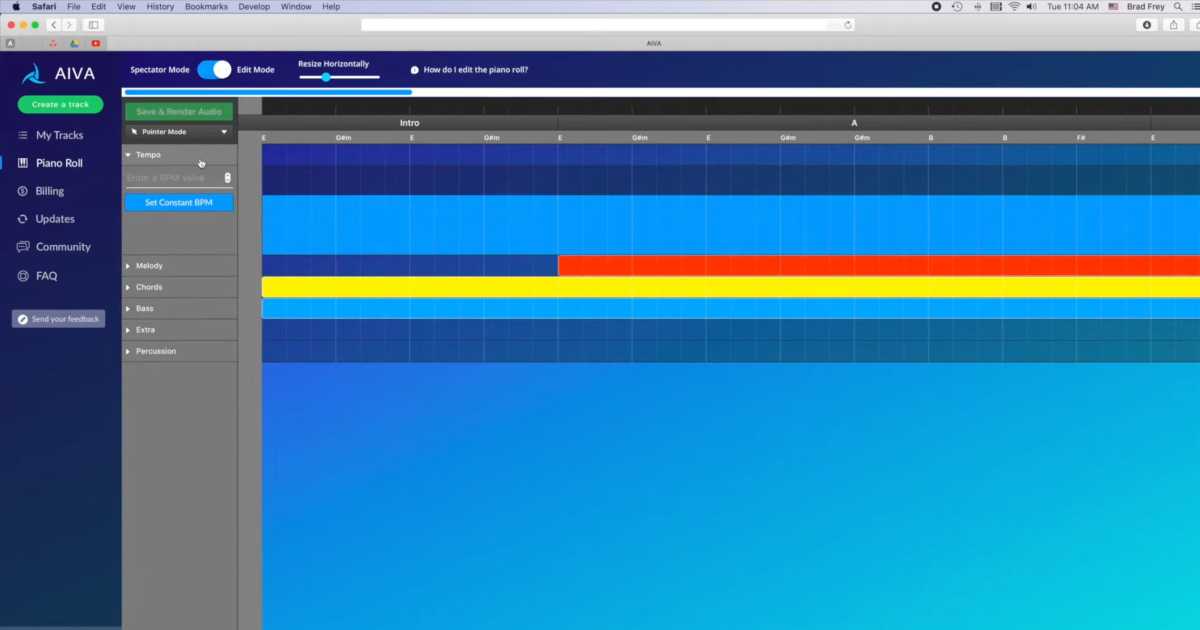Click the Safari forward arrow
1200x630 pixels.
click(69, 24)
